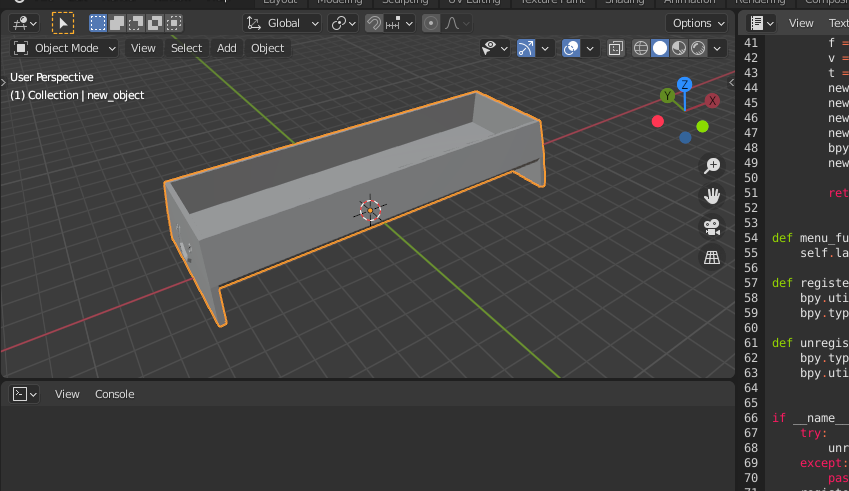Click the 'def unregis' code line 61
849x491 pixels.
(x=810, y=343)
